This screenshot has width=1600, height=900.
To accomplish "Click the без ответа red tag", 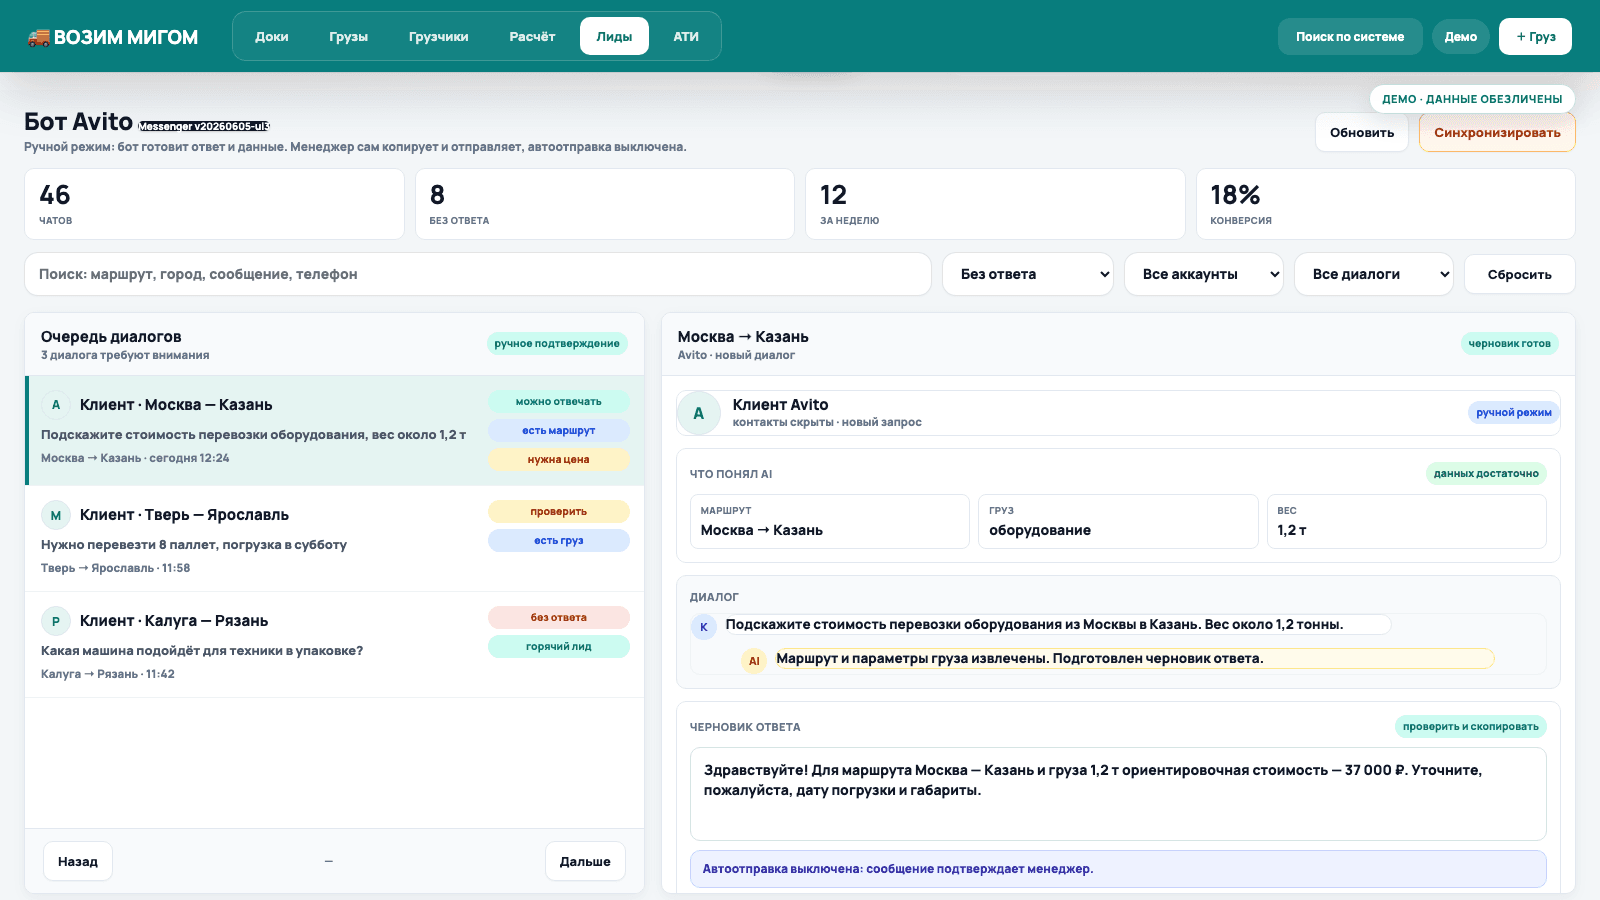I will (x=559, y=618).
